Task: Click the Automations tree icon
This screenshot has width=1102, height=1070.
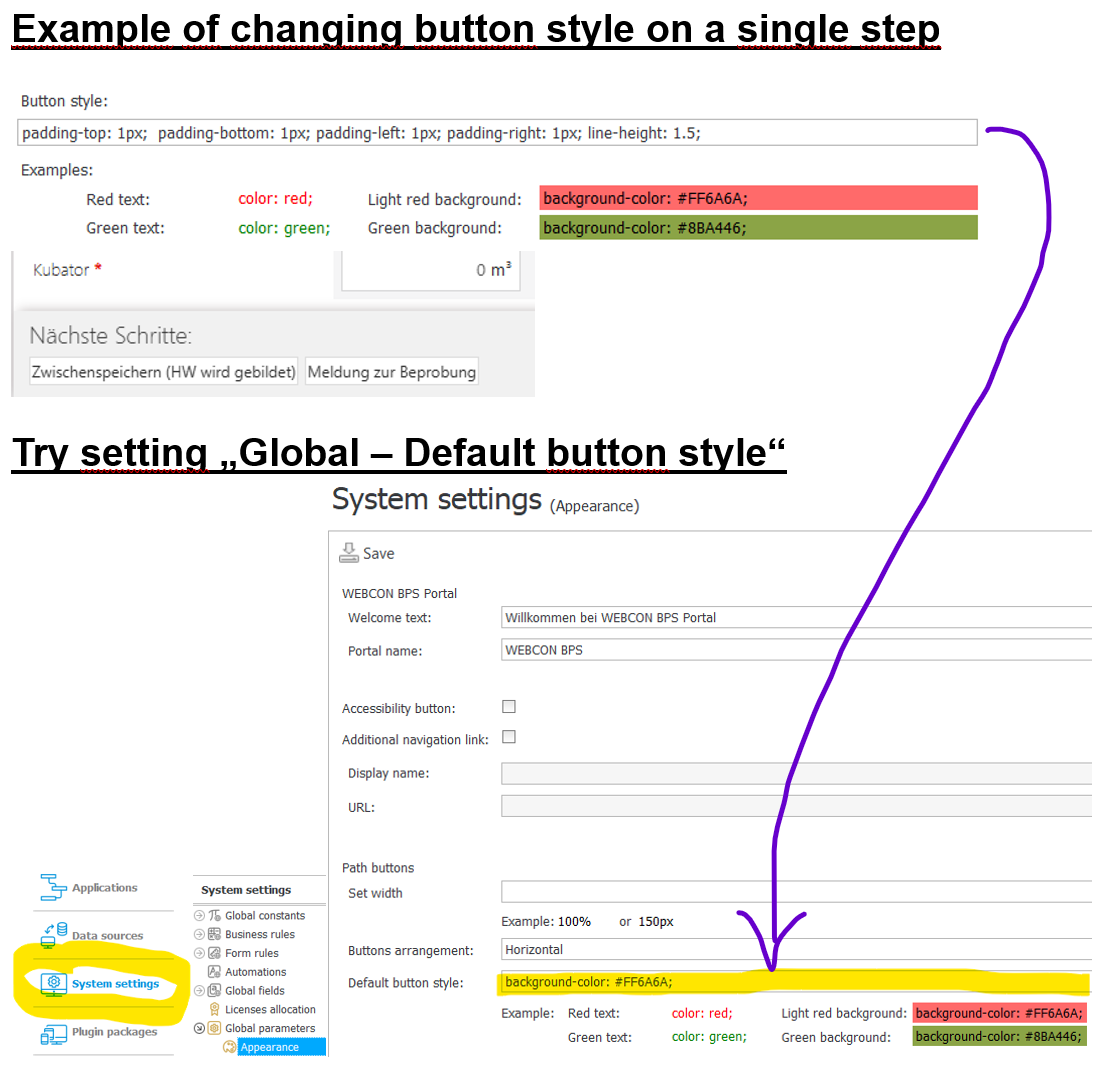Action: [x=215, y=972]
